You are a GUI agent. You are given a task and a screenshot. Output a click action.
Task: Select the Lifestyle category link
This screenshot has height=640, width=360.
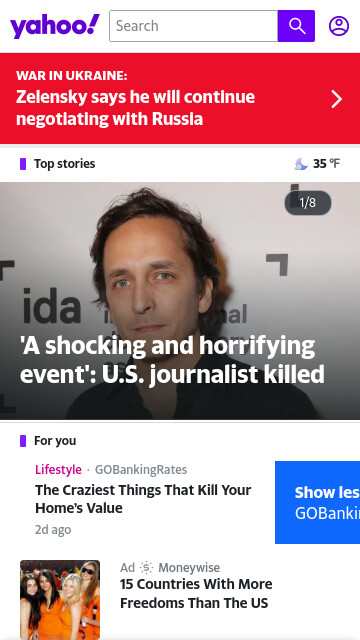point(58,470)
